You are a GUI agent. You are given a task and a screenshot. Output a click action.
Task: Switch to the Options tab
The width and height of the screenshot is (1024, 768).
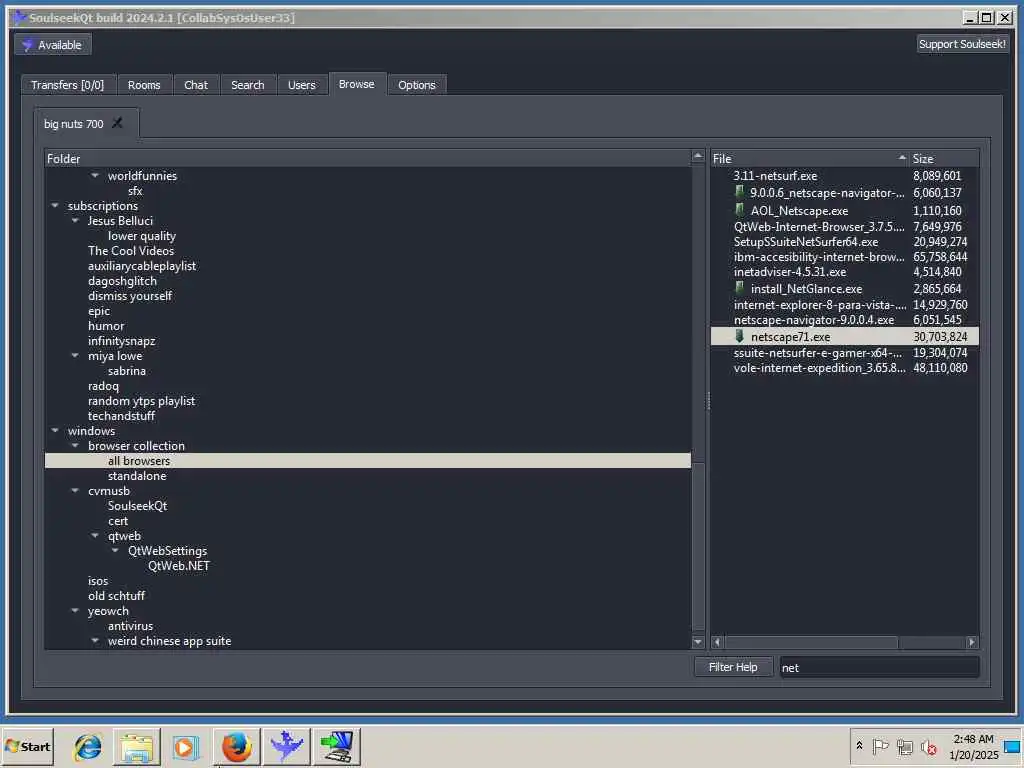[x=417, y=85]
